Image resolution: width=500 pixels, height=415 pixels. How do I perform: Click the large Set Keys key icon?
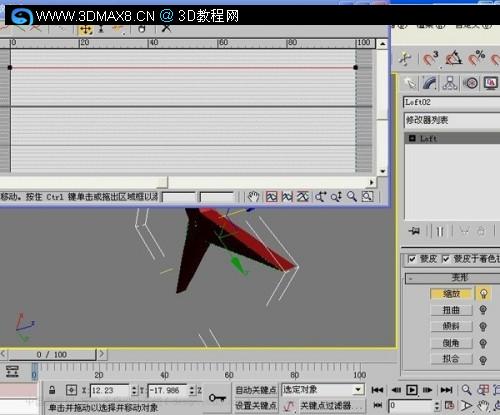(x=217, y=398)
